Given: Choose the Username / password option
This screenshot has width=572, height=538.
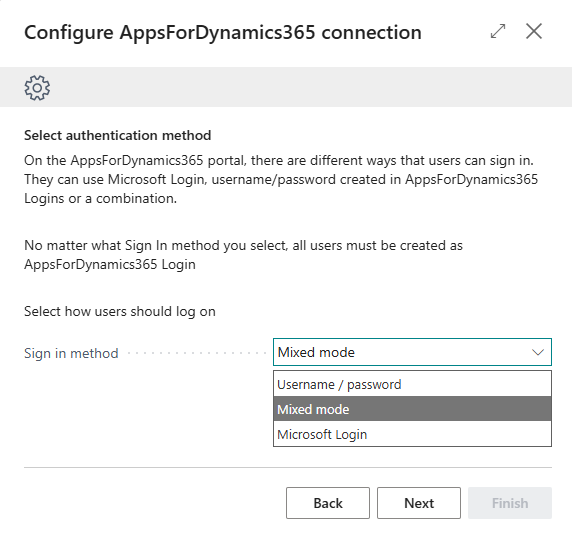Looking at the screenshot, I should [412, 384].
